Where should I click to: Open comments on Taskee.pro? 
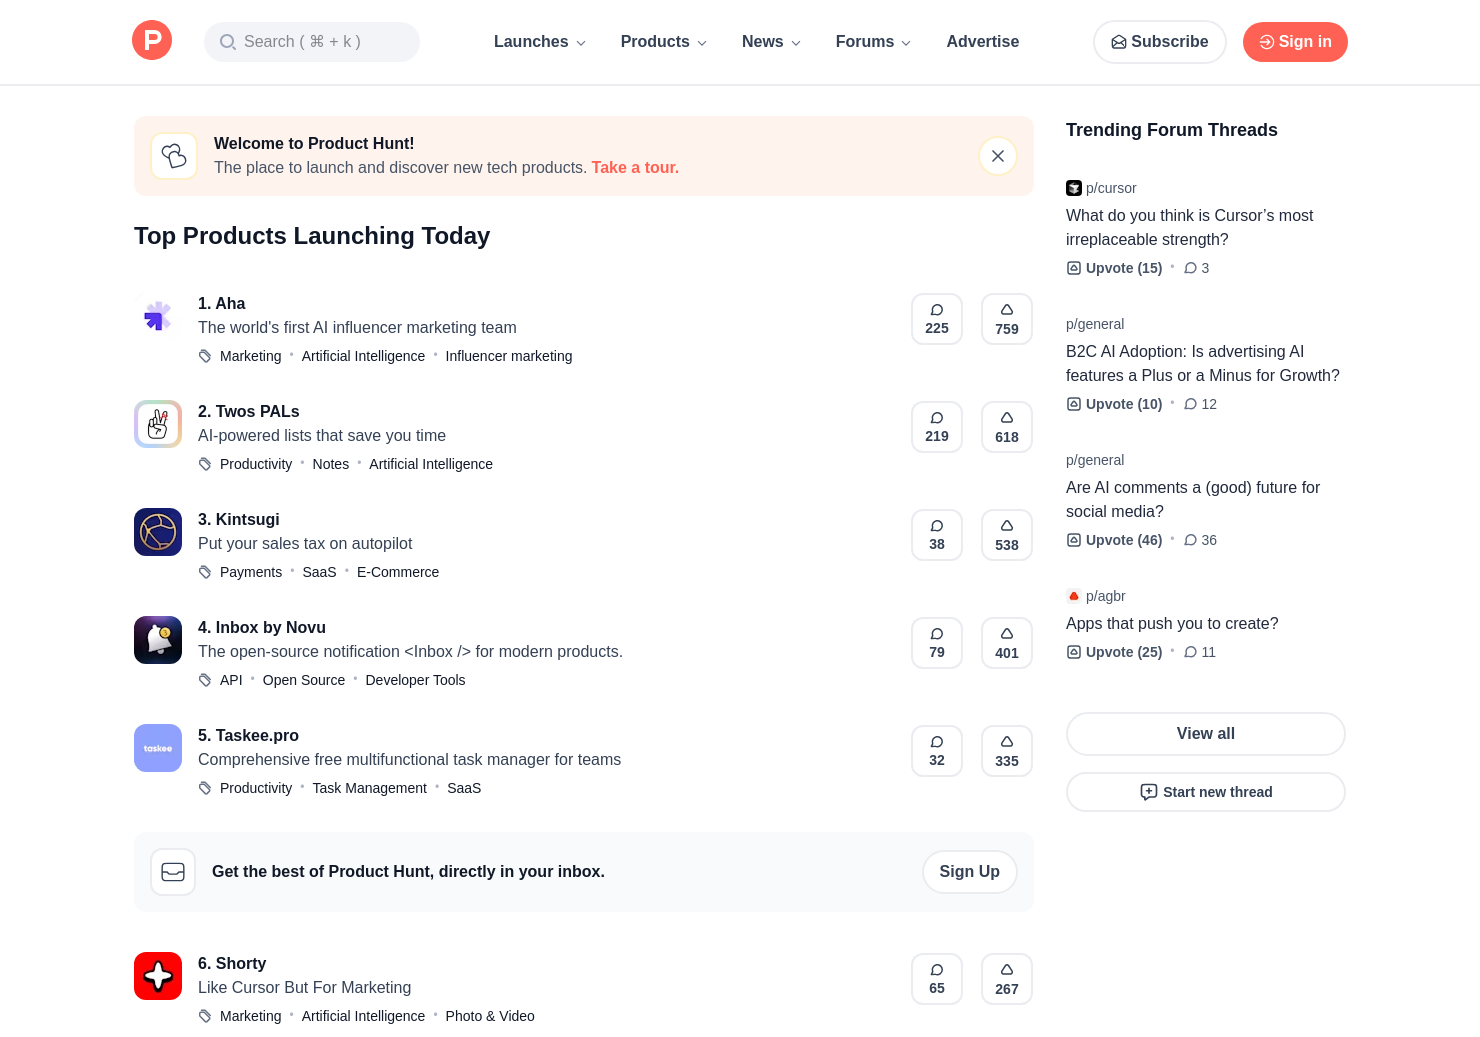point(936,751)
